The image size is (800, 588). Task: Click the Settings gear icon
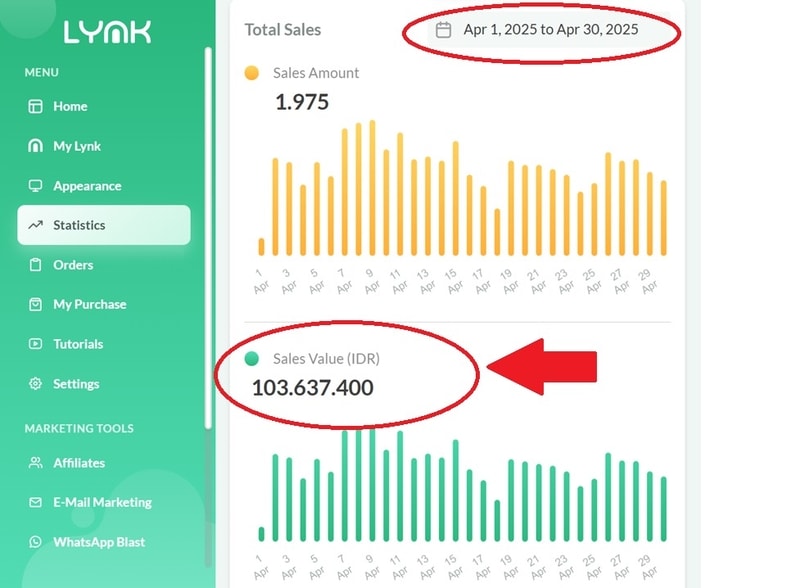36,384
